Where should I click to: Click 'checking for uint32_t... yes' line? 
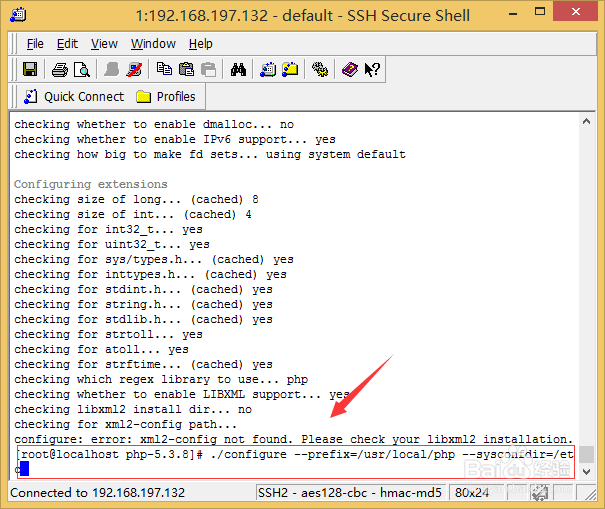[x=112, y=244]
